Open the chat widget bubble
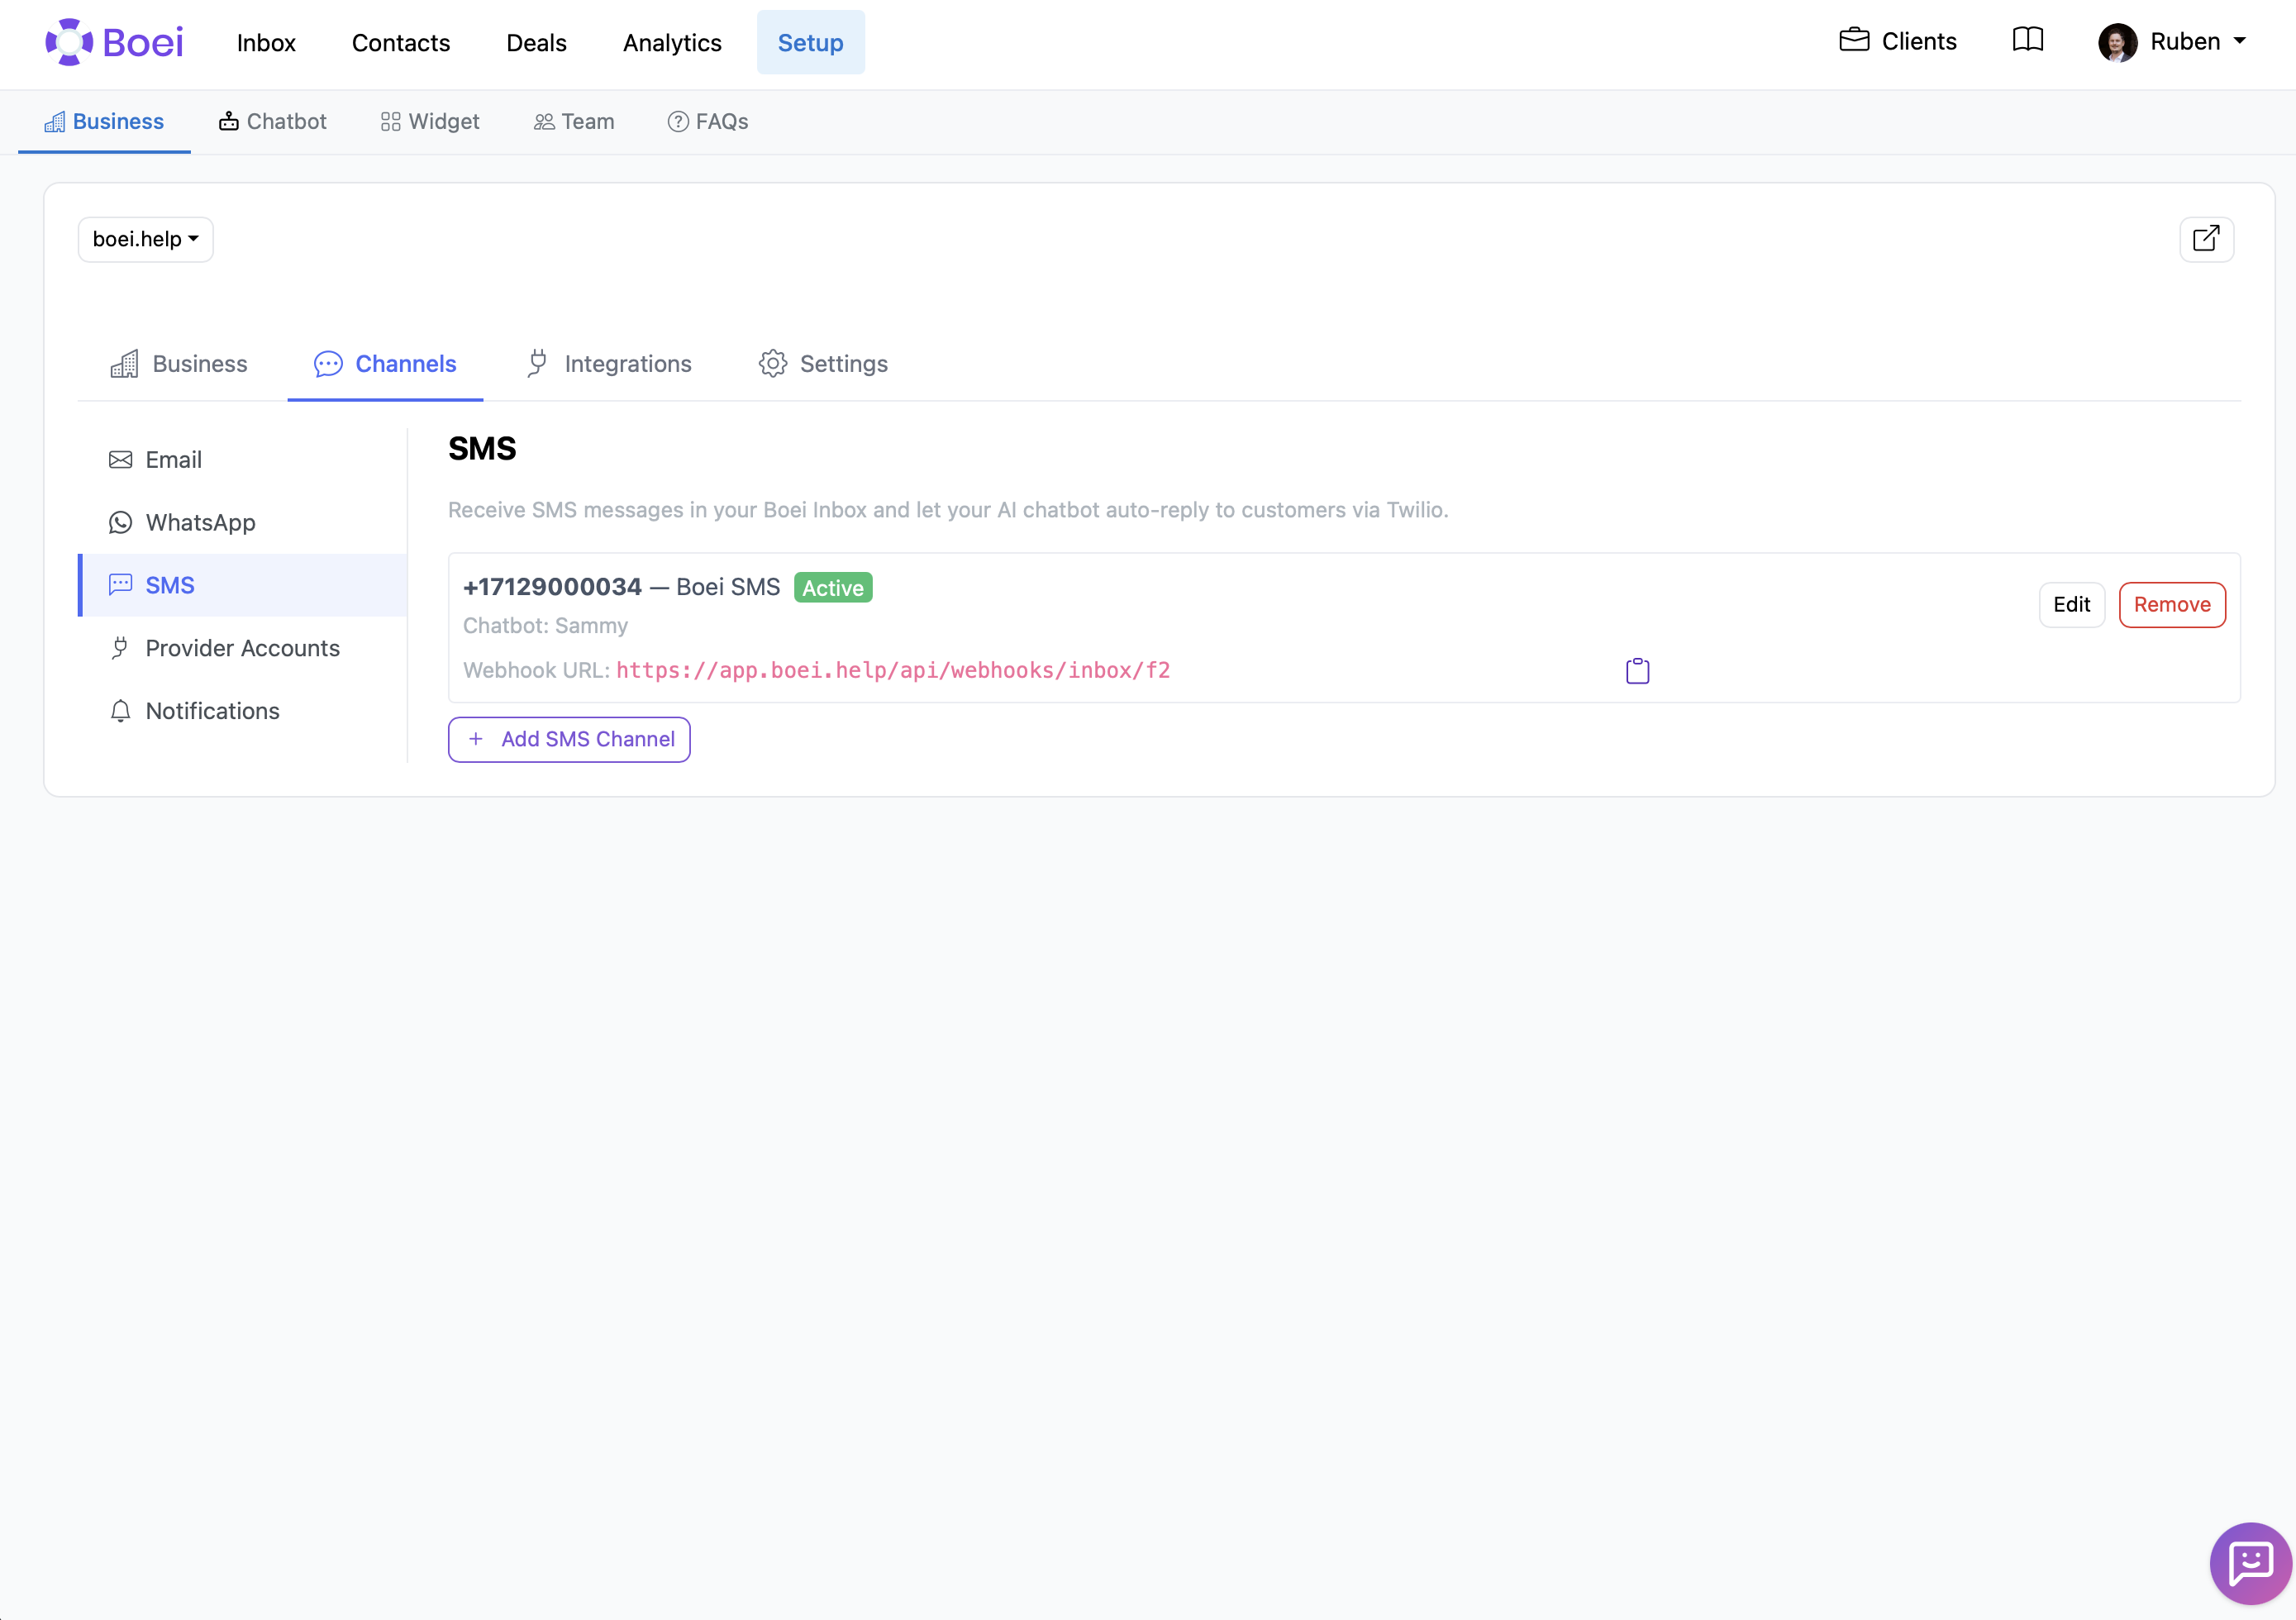This screenshot has height=1620, width=2296. pos(2250,1564)
